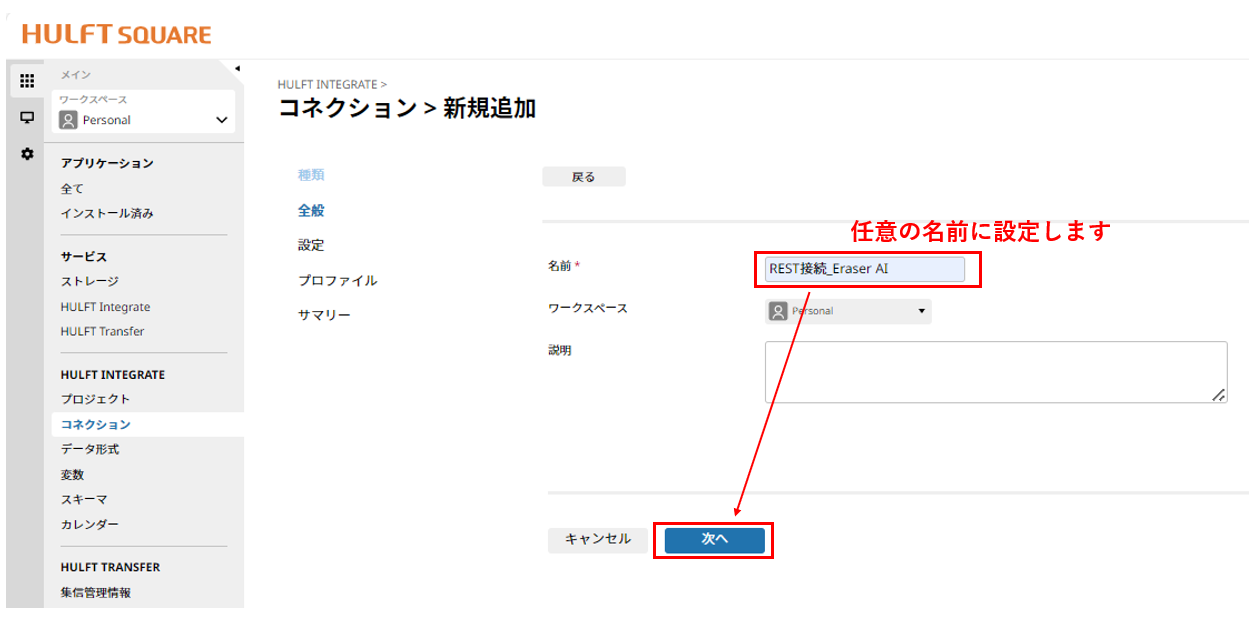Open カレンダー in sidebar
The width and height of the screenshot is (1249, 624).
(x=89, y=525)
